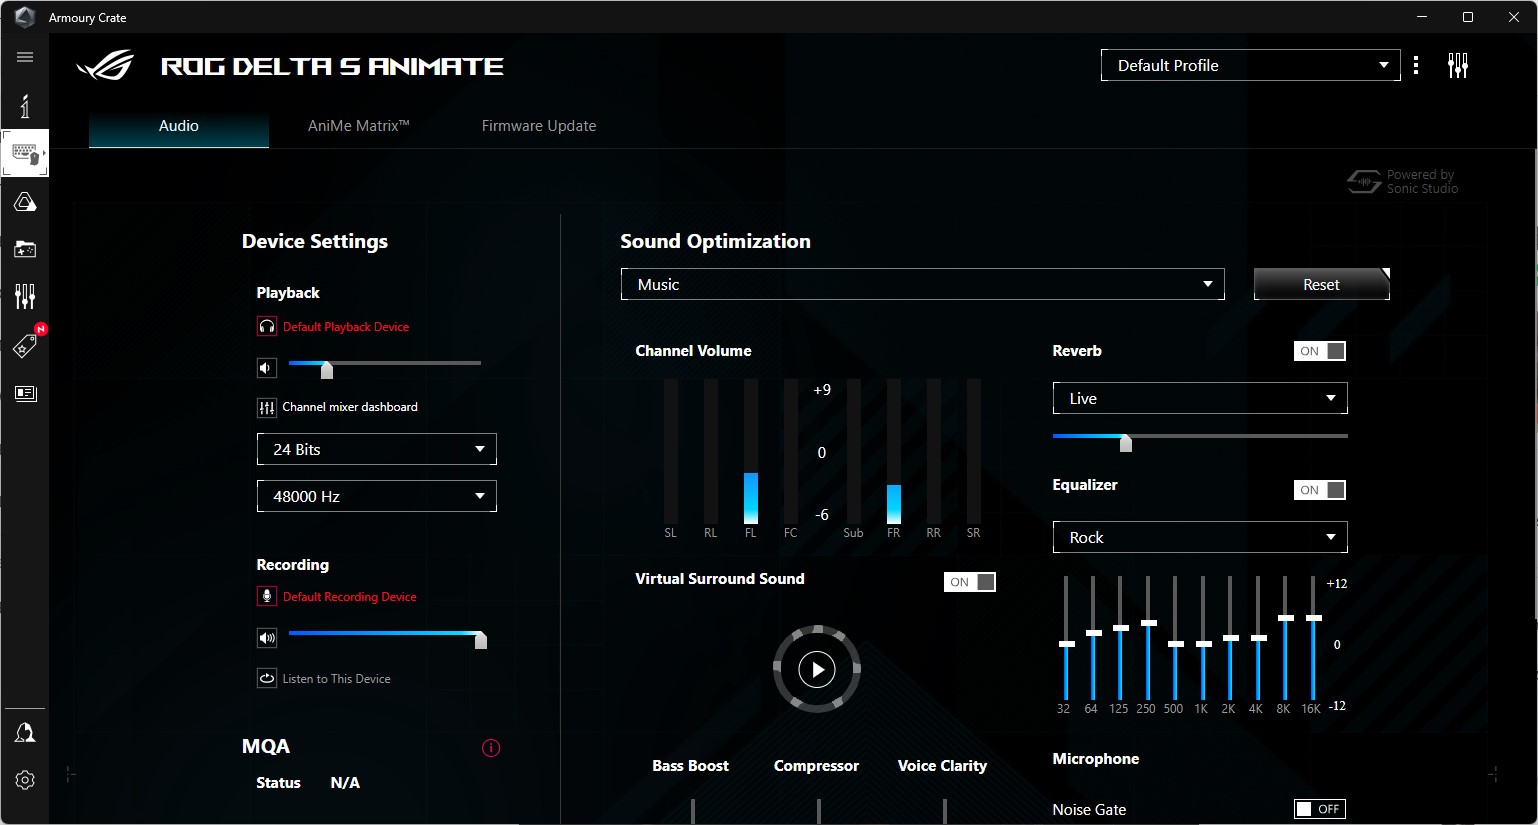Image resolution: width=1538 pixels, height=825 pixels.
Task: Click the mixer sliders icon in the sidebar
Action: tap(24, 296)
